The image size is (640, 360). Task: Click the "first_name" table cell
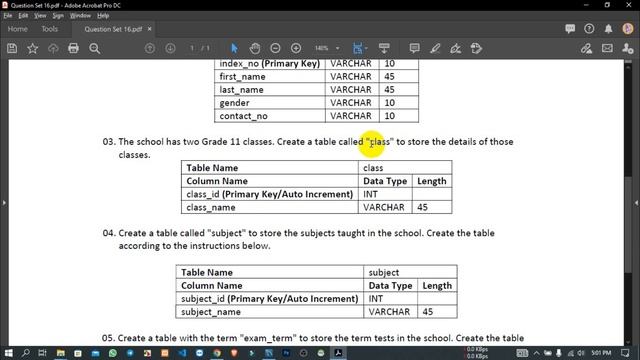[x=270, y=77]
